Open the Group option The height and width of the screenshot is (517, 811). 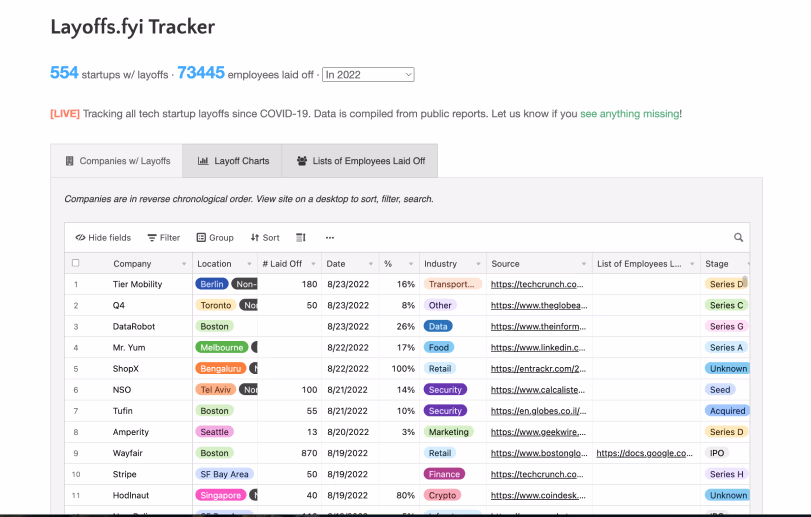pyautogui.click(x=215, y=238)
